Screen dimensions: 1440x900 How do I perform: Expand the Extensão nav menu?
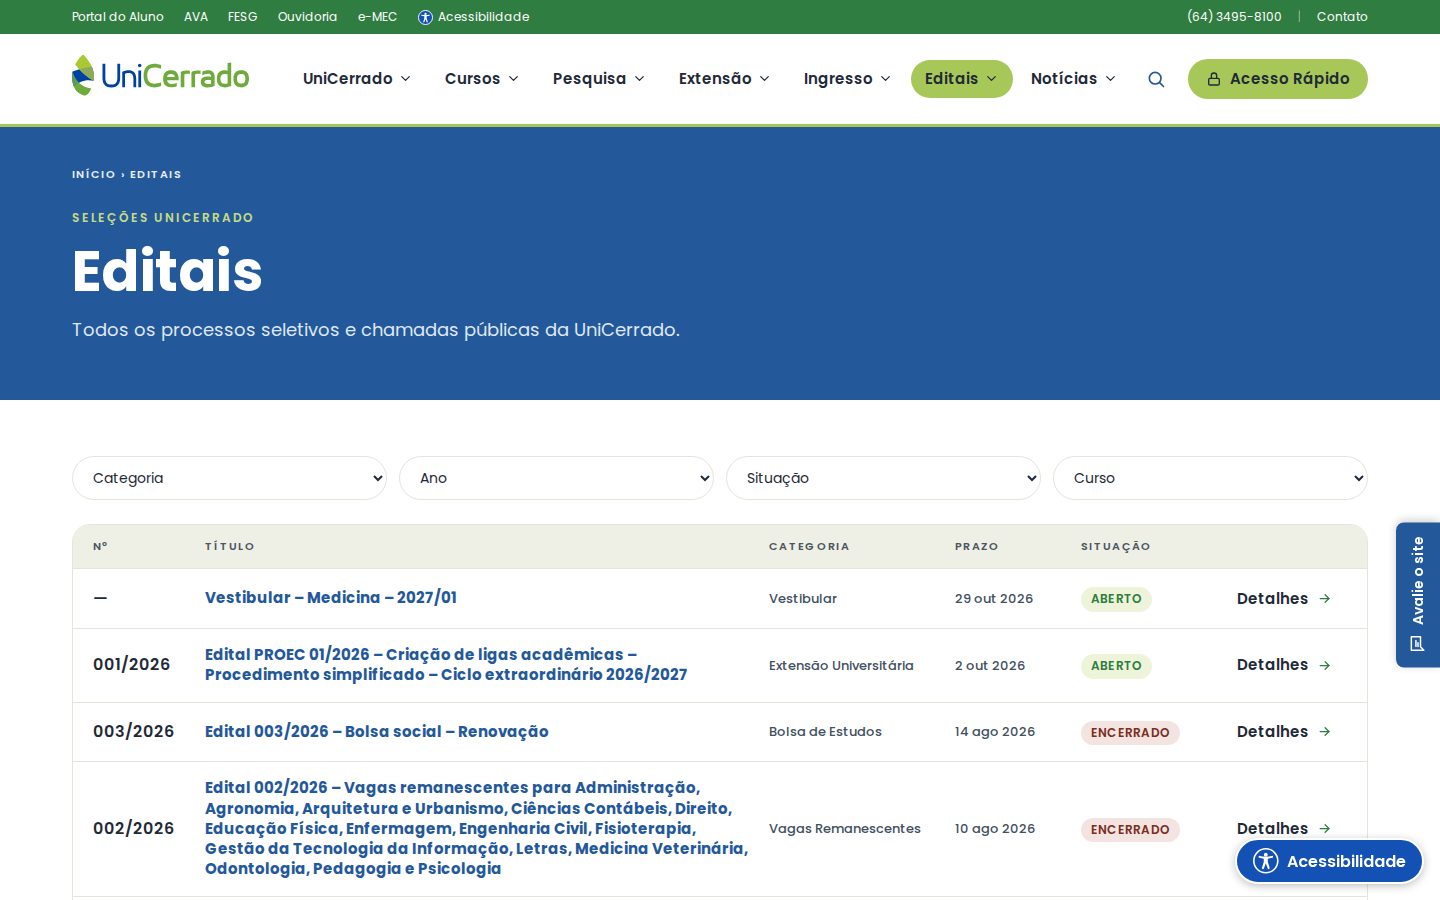point(724,79)
